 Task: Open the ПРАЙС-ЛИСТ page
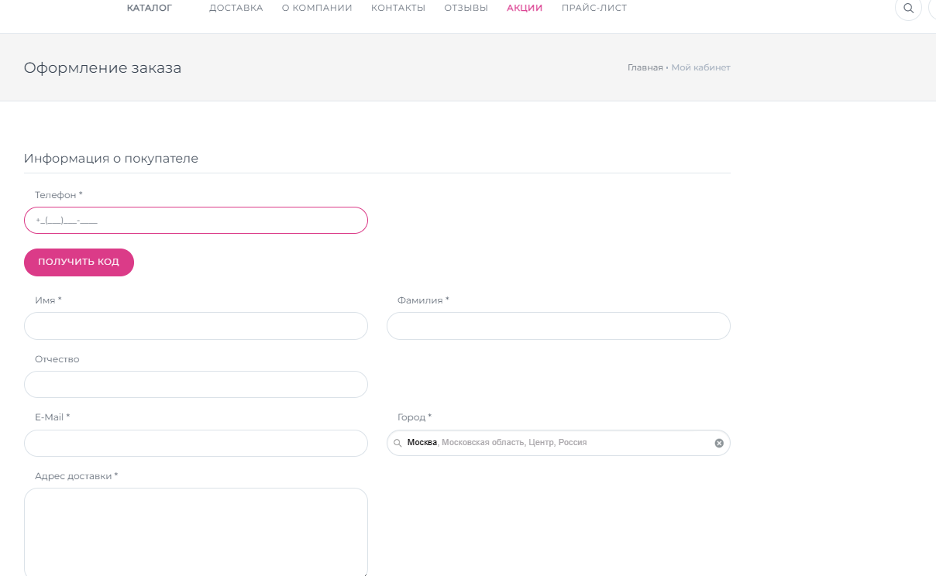(x=594, y=8)
